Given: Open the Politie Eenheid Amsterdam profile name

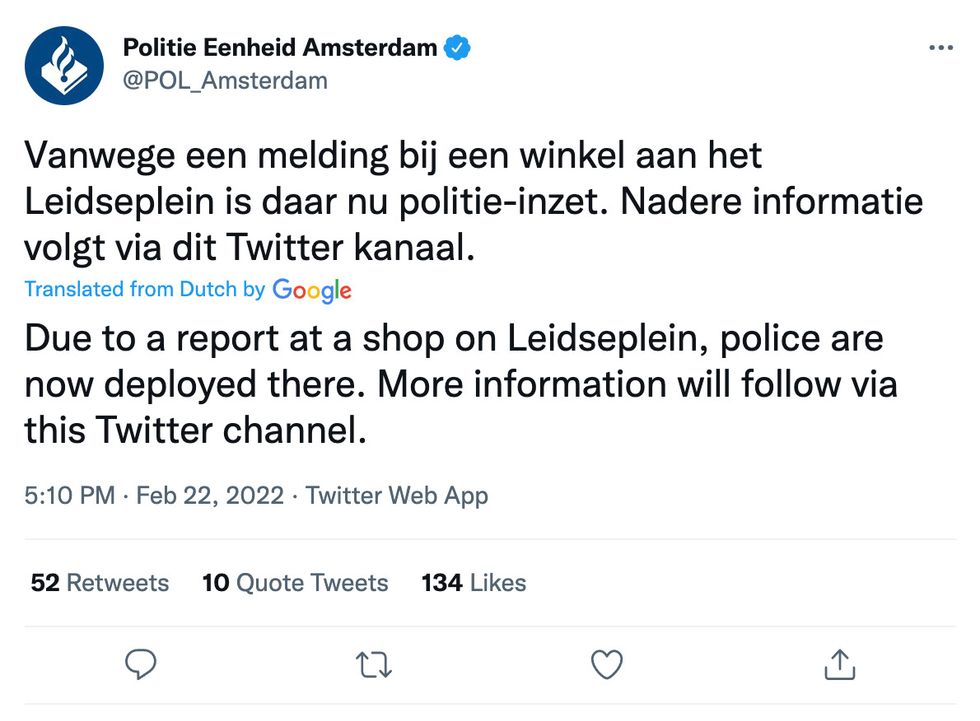Looking at the screenshot, I should (280, 47).
